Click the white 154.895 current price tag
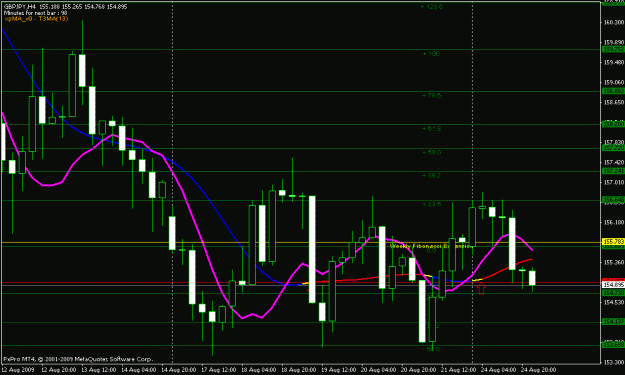Image resolution: width=625 pixels, height=375 pixels. tap(613, 285)
